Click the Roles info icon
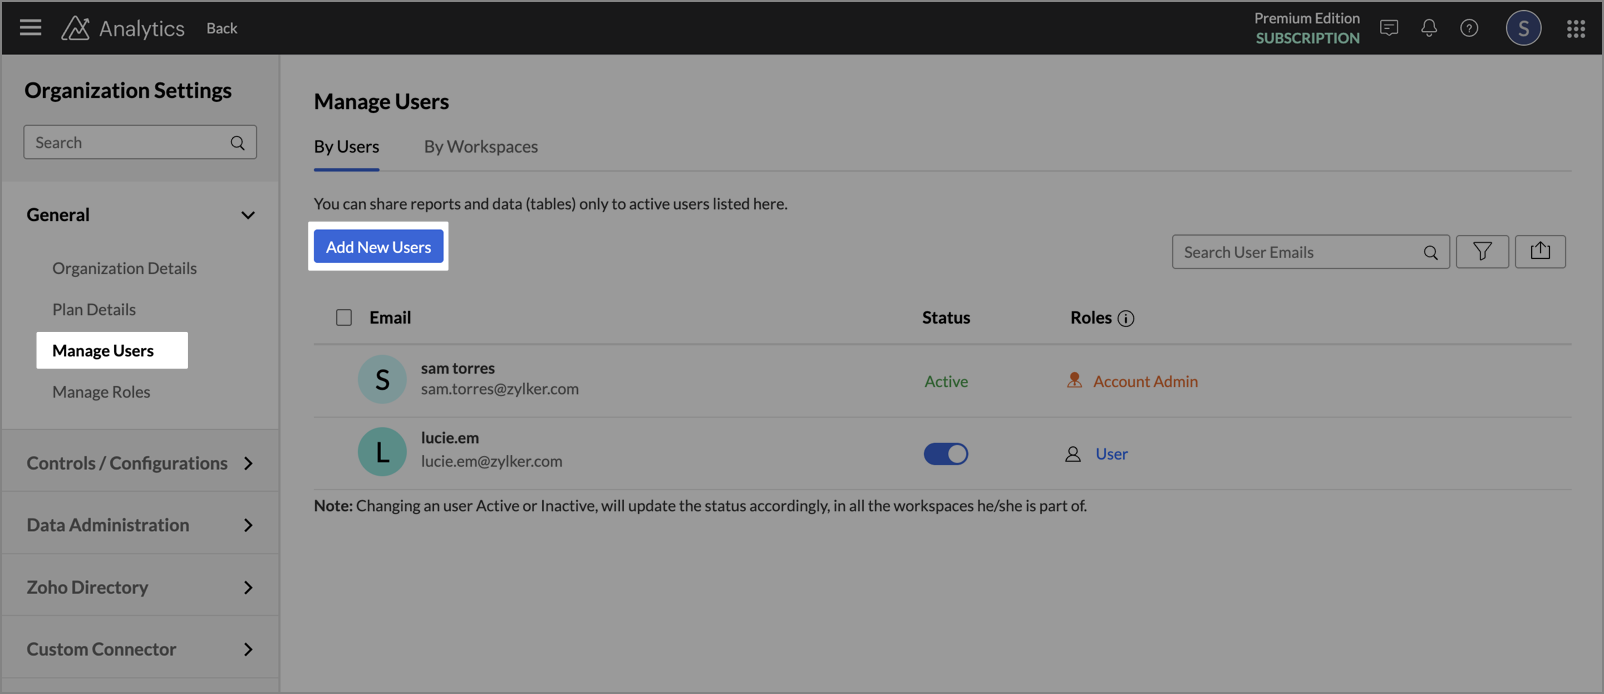The image size is (1604, 694). point(1126,319)
